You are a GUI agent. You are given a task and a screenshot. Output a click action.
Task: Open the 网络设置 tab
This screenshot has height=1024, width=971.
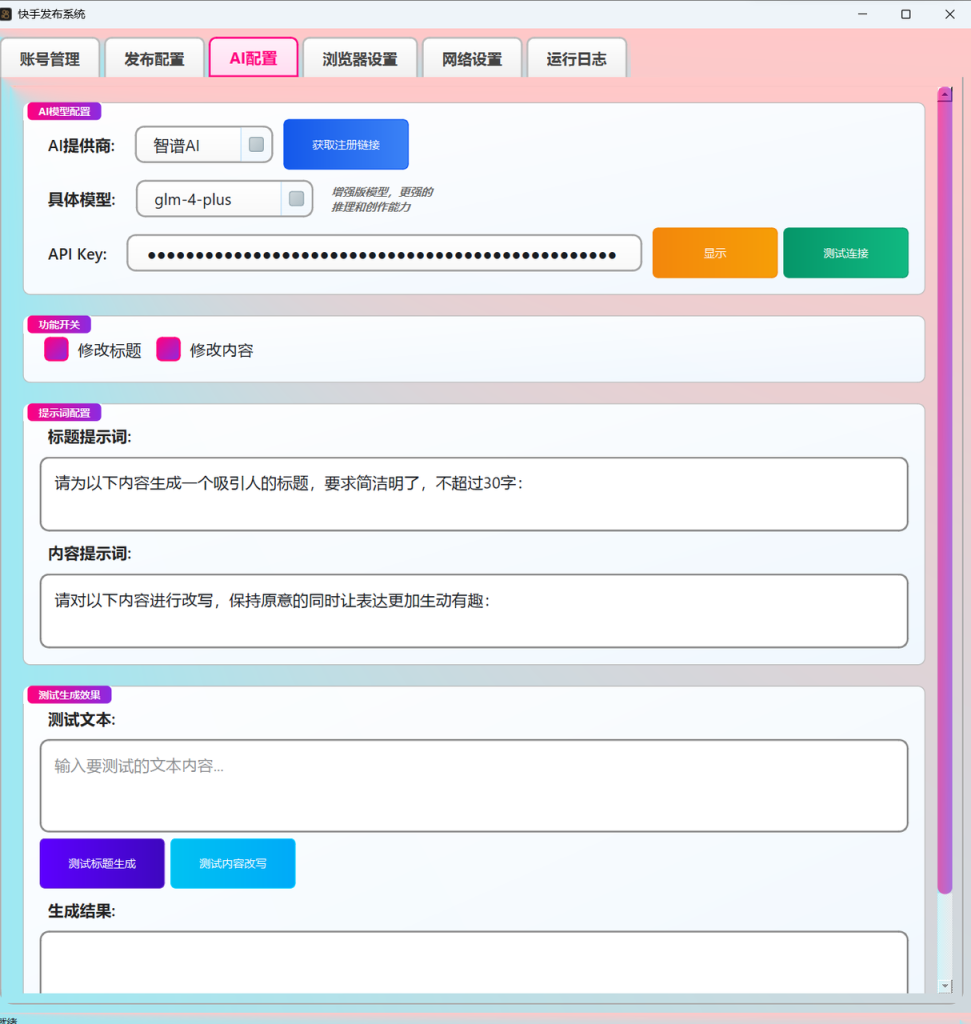coord(472,59)
